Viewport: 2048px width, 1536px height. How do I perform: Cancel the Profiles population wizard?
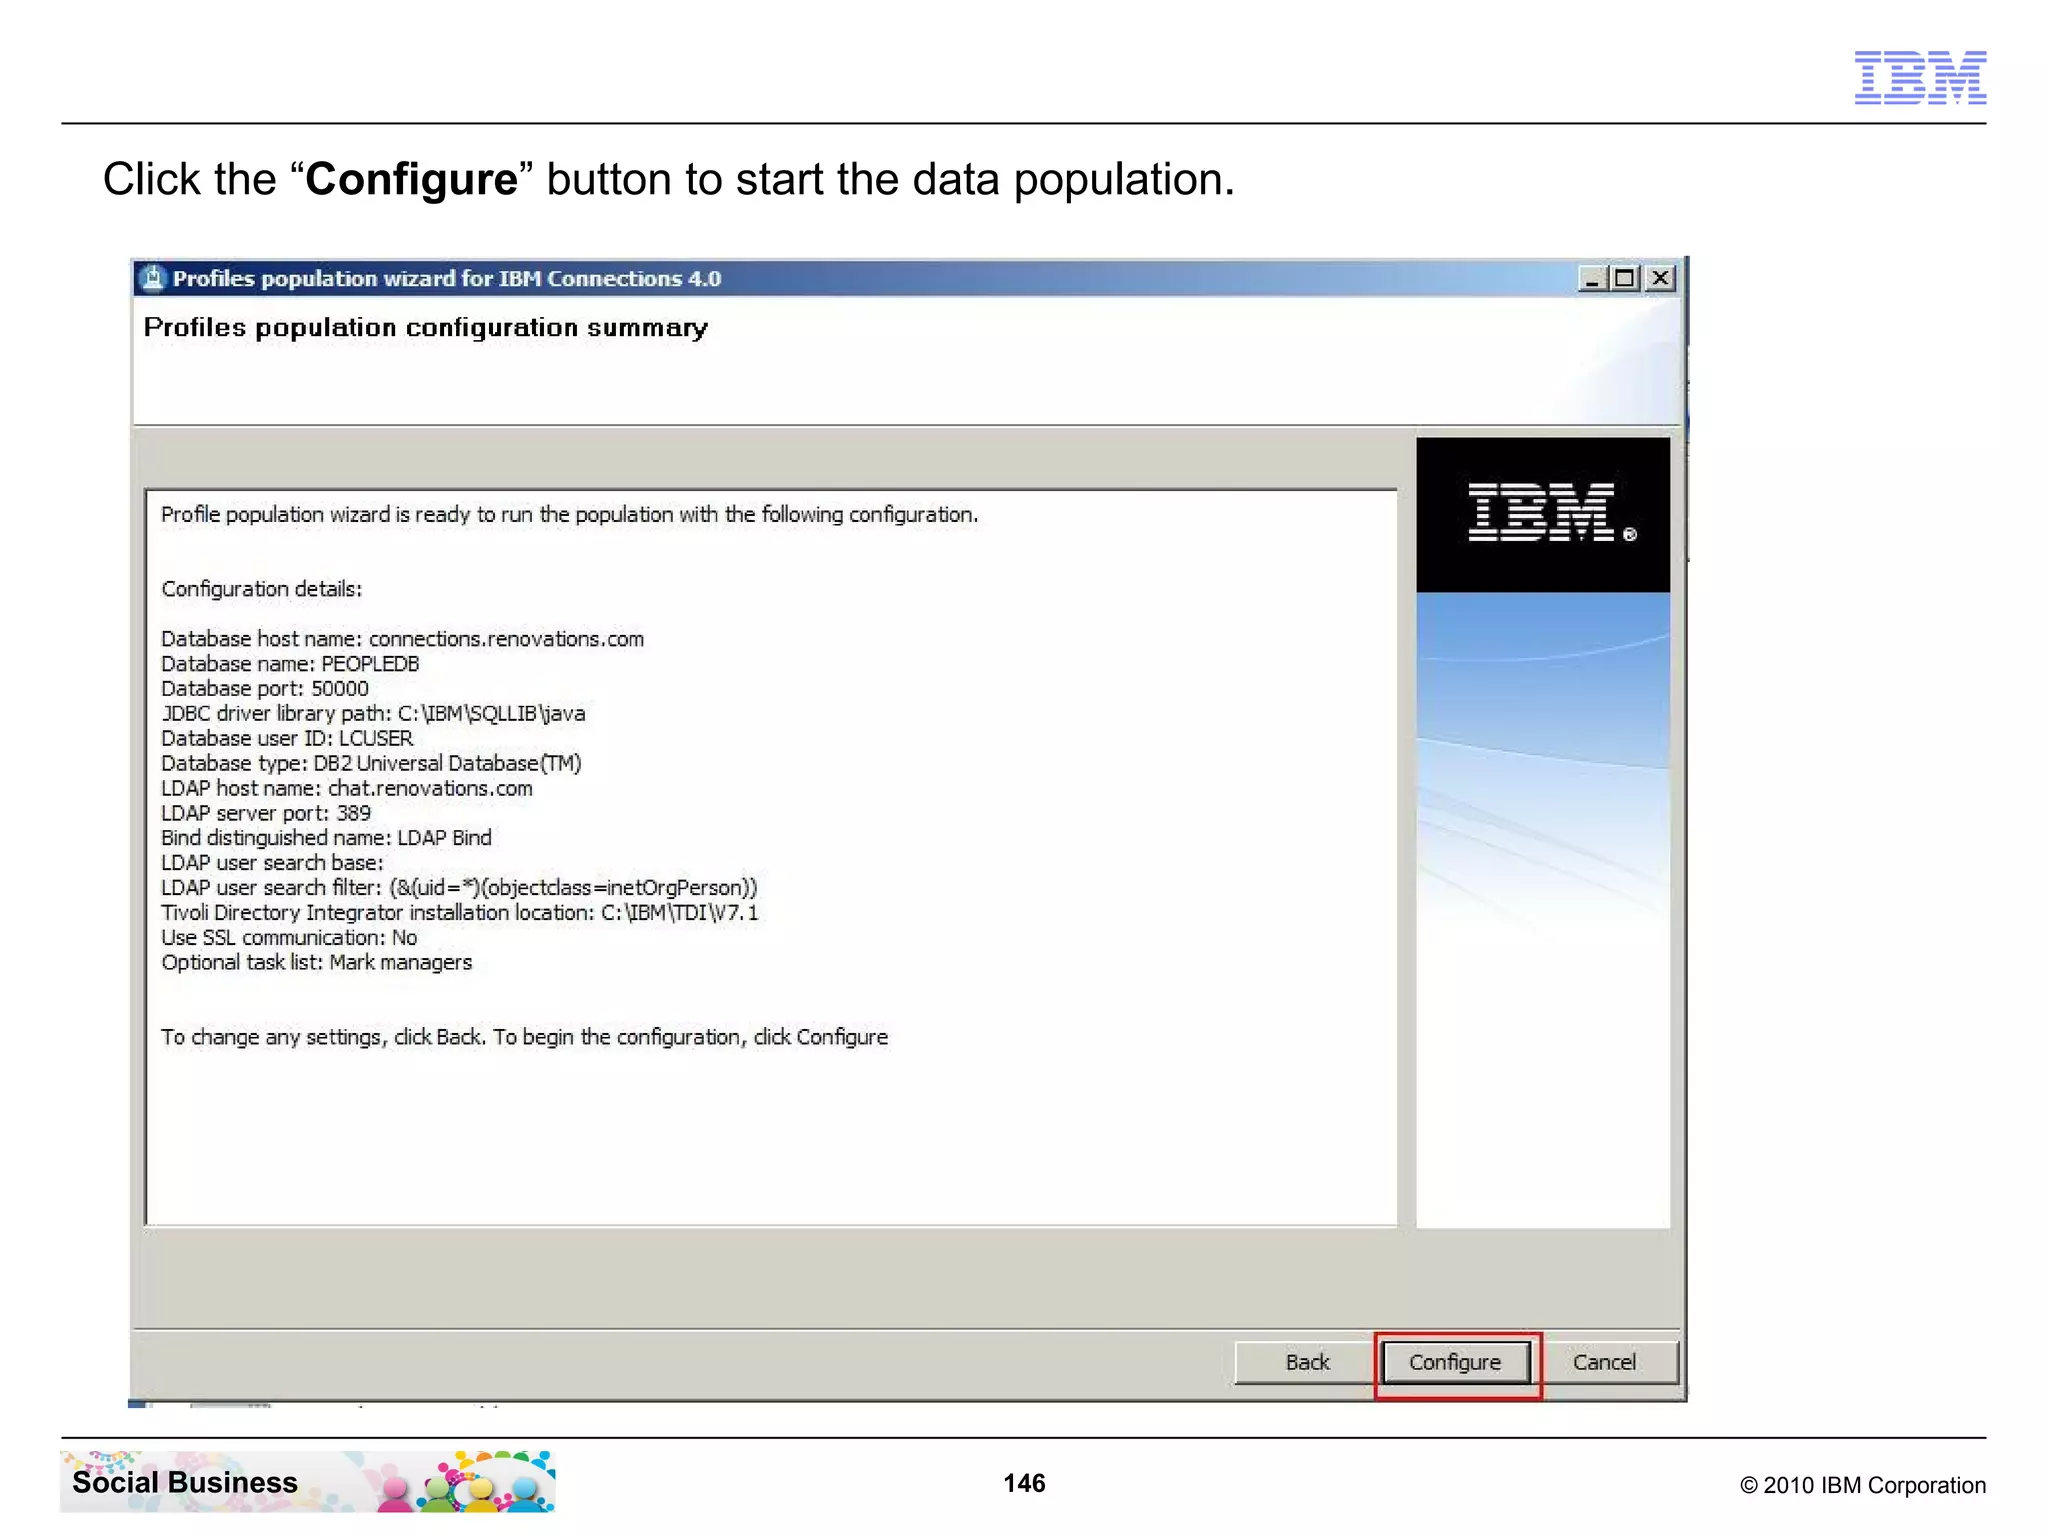[x=1604, y=1362]
